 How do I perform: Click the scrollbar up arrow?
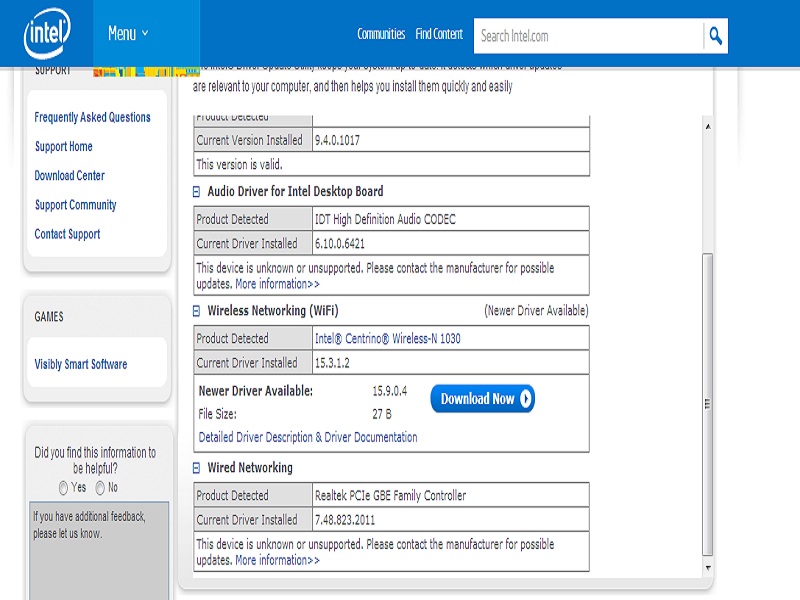pyautogui.click(x=708, y=127)
